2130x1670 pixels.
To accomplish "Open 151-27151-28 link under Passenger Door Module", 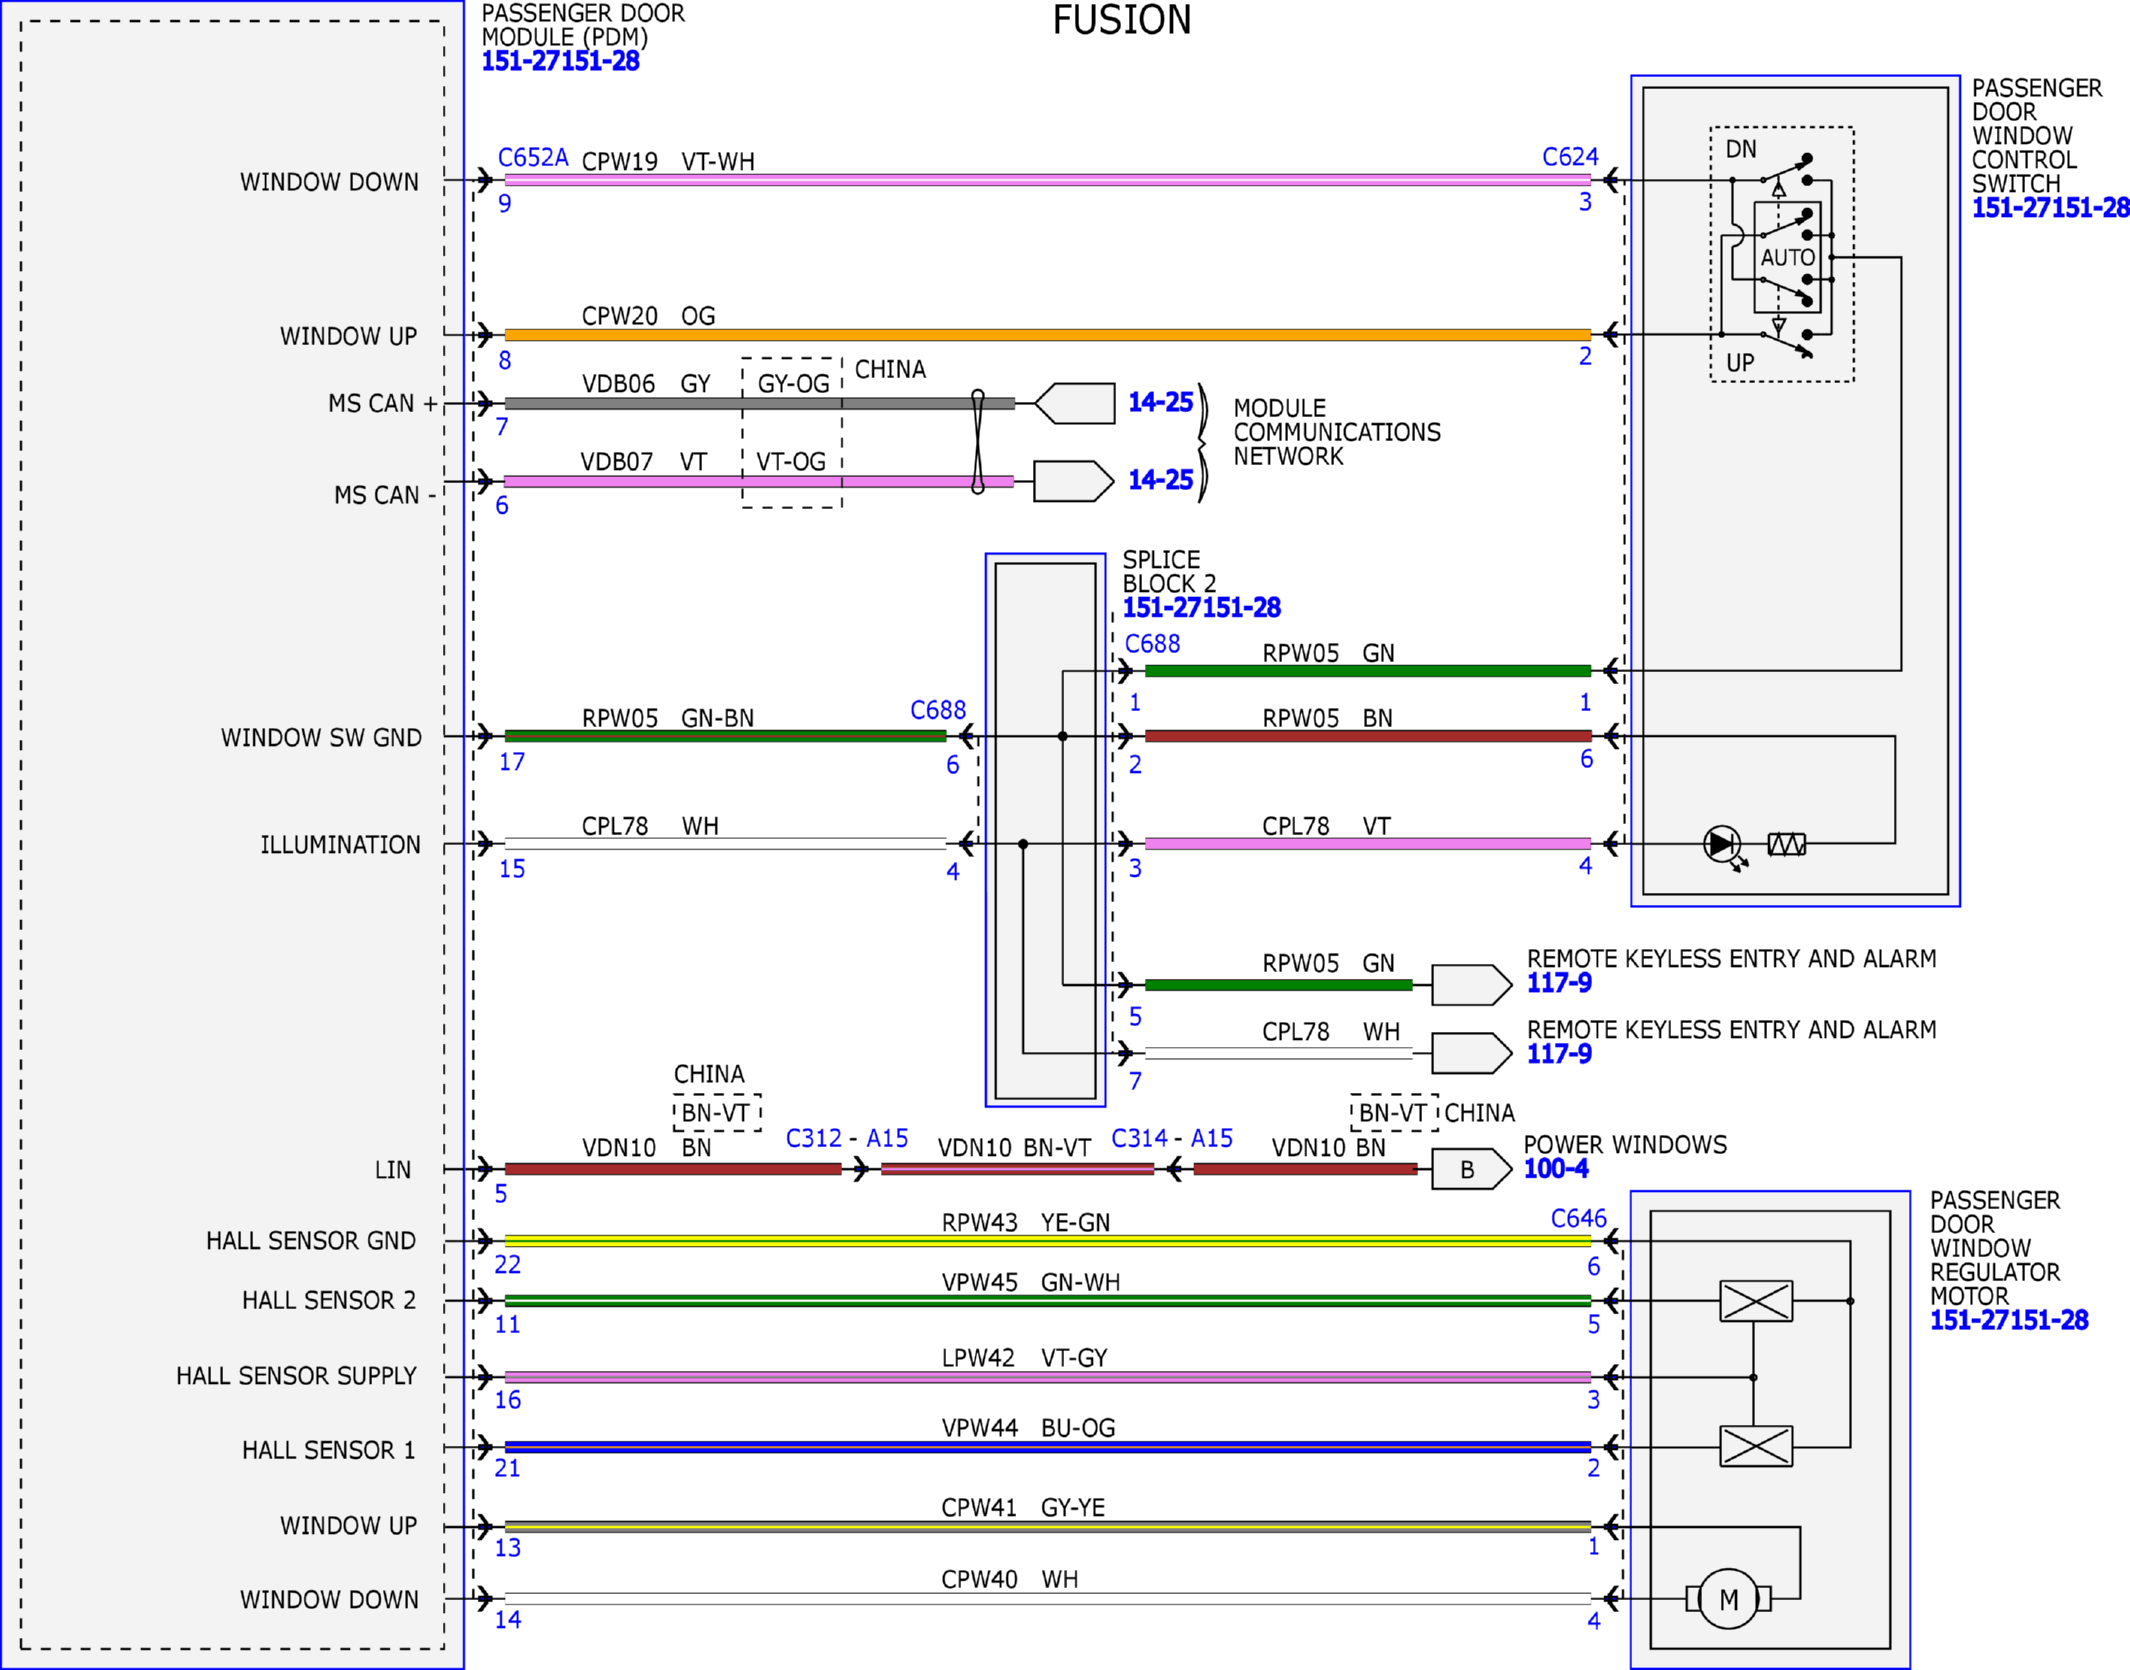I will [560, 61].
